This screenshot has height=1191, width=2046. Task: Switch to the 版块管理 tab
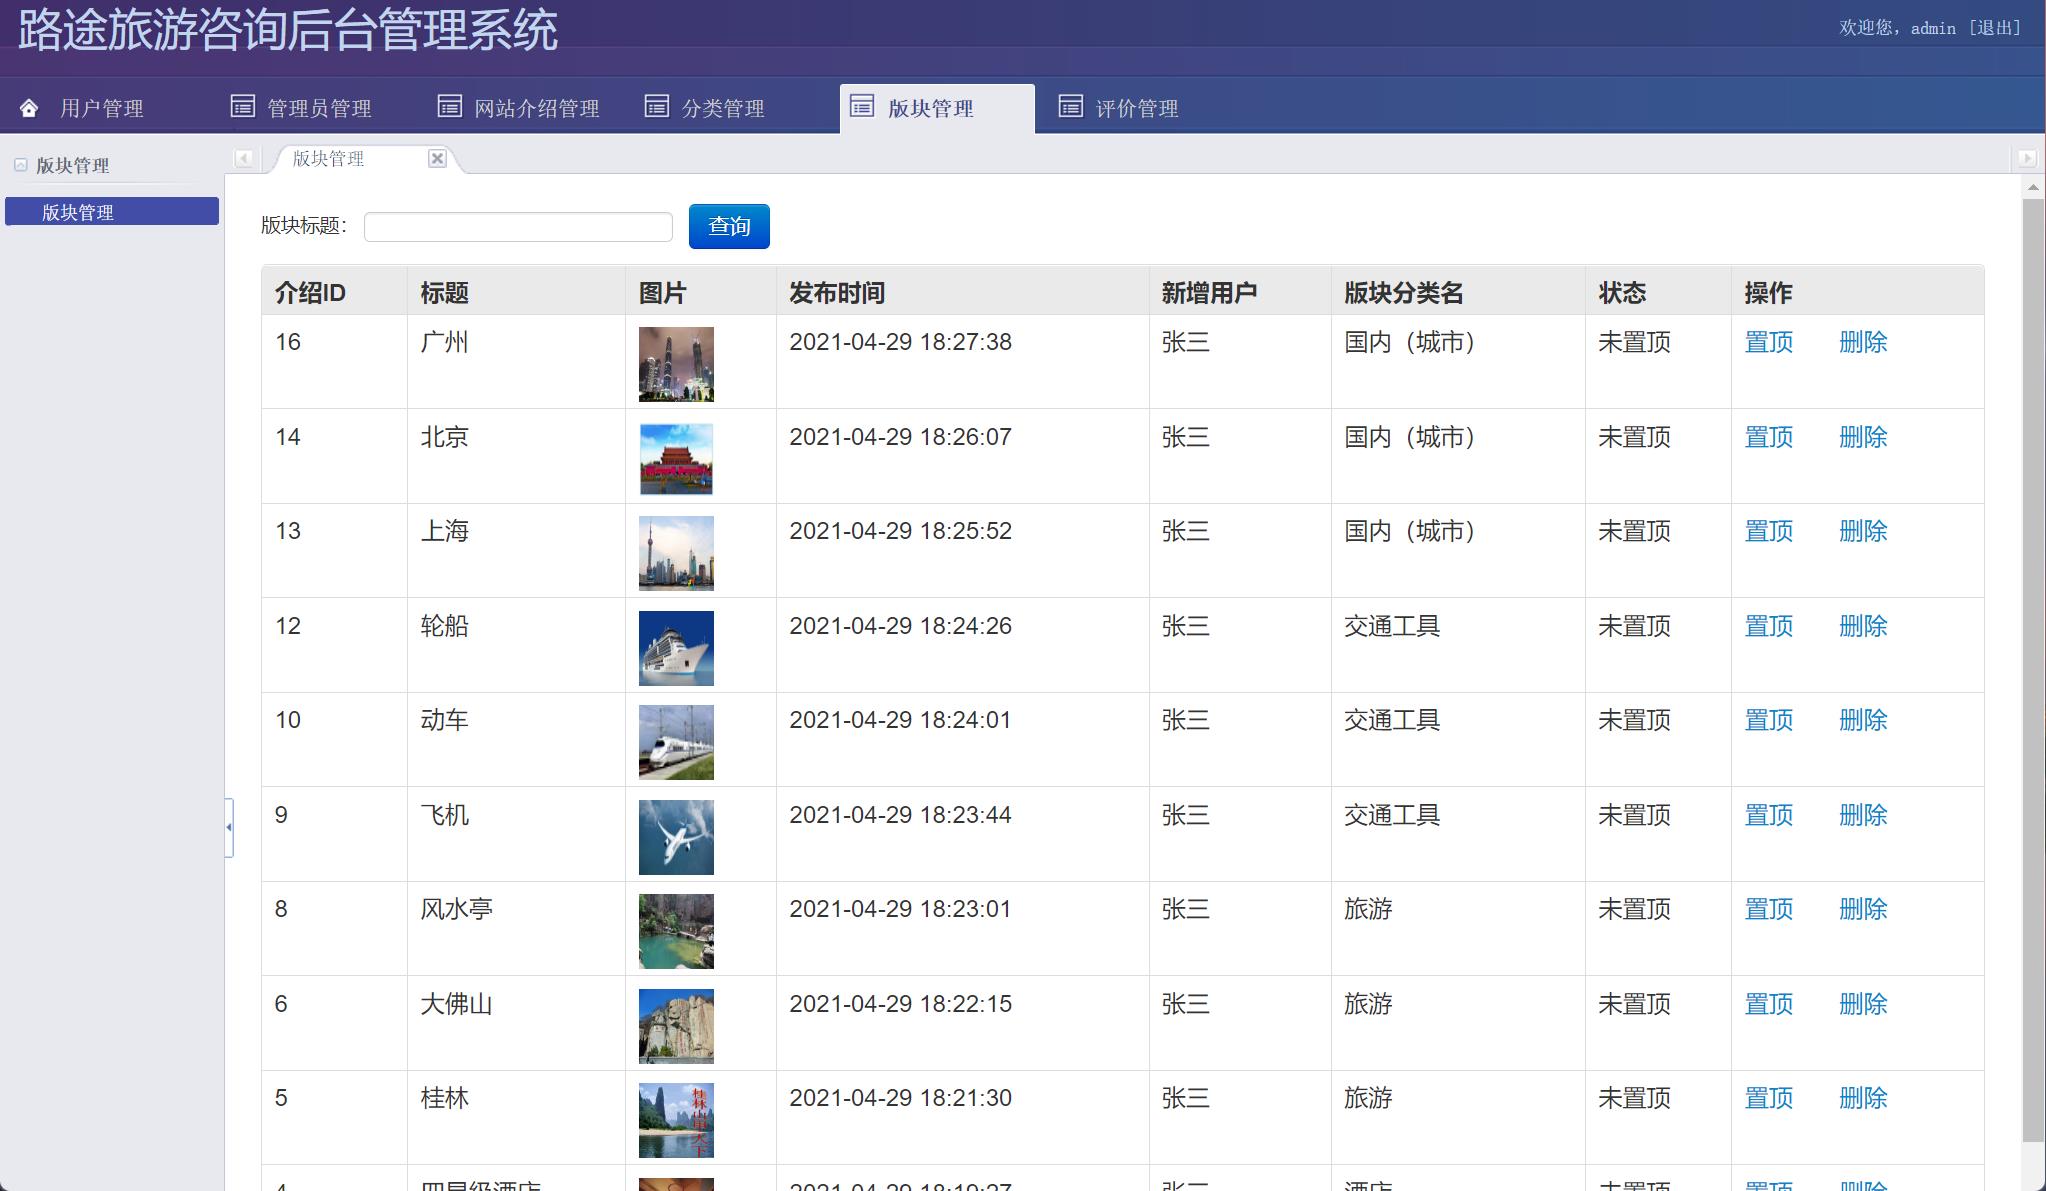(x=327, y=158)
